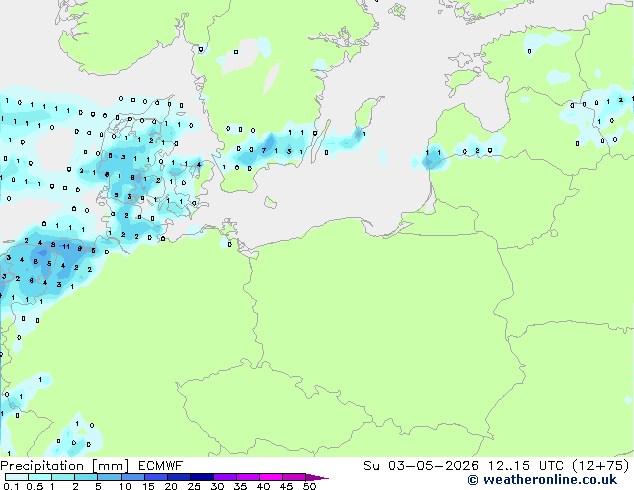Click the '12..15 UTC' time text
Screen dimensions: 634x490
click(525, 466)
